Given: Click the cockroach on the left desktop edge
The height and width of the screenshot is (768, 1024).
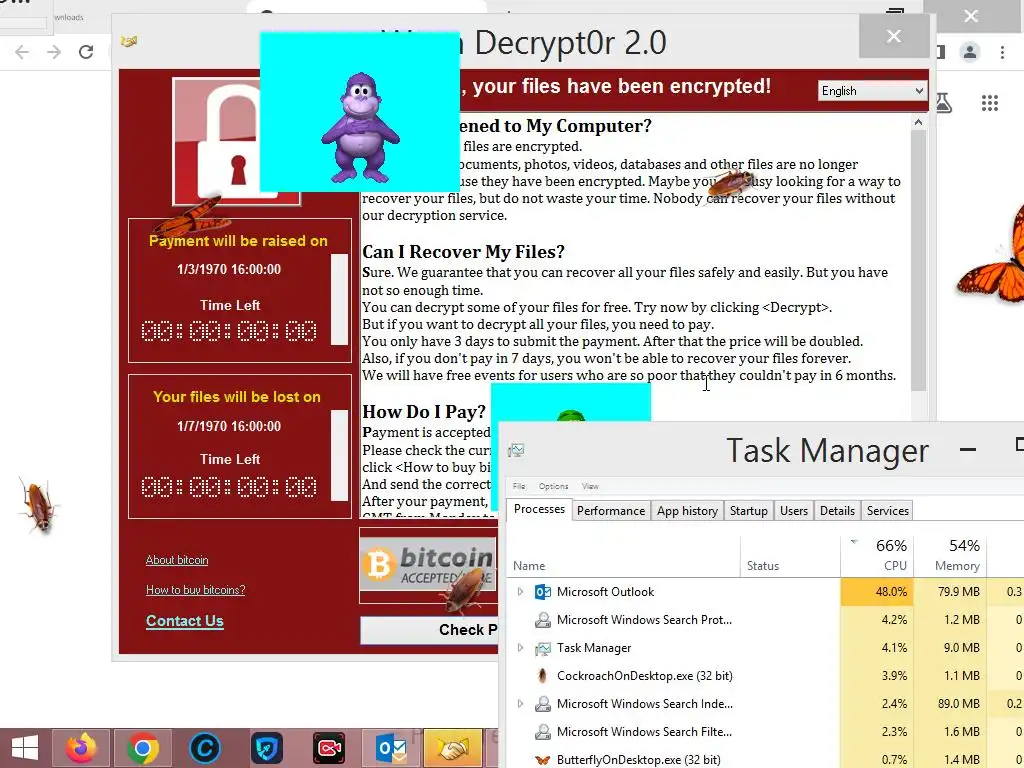Looking at the screenshot, I should coord(39,505).
